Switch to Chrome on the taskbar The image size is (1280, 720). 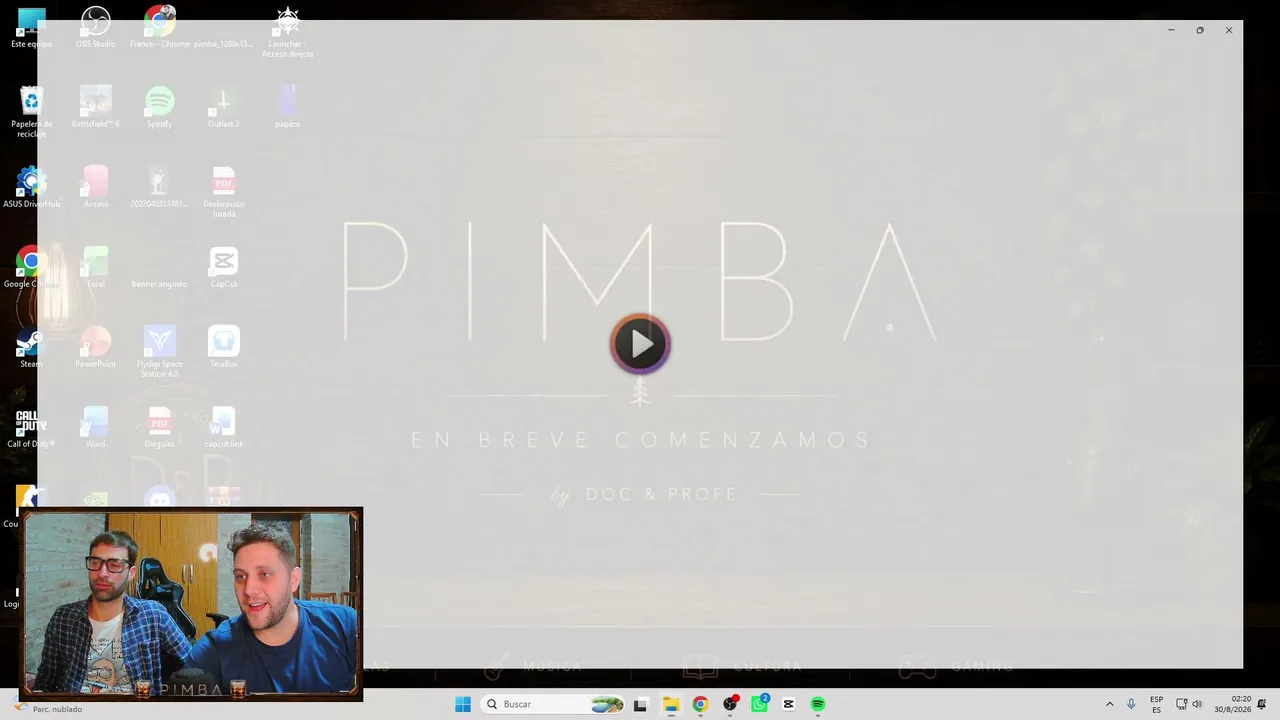[700, 704]
